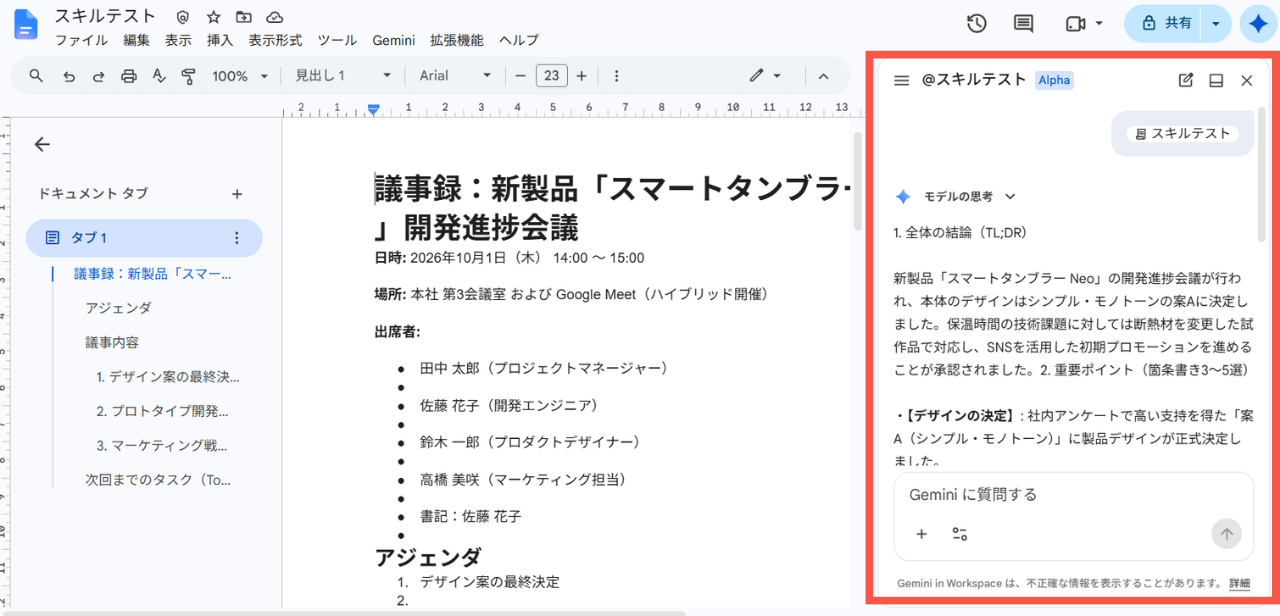Run spelling and grammar check
Viewport: 1280px width, 616px height.
[158, 76]
